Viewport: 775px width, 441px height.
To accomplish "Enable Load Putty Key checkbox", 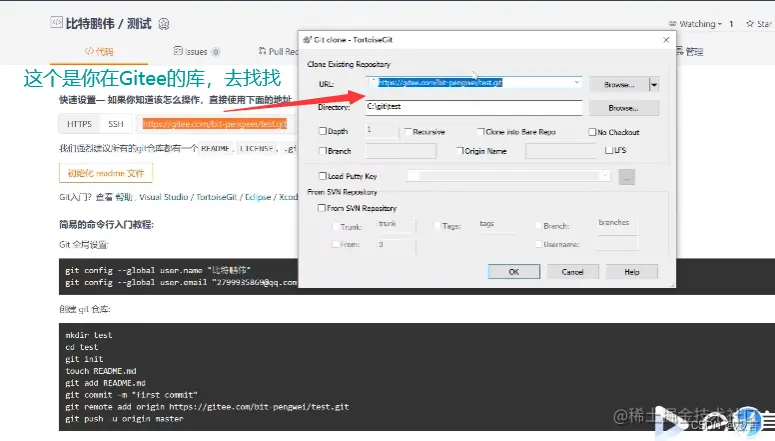I will pyautogui.click(x=323, y=176).
